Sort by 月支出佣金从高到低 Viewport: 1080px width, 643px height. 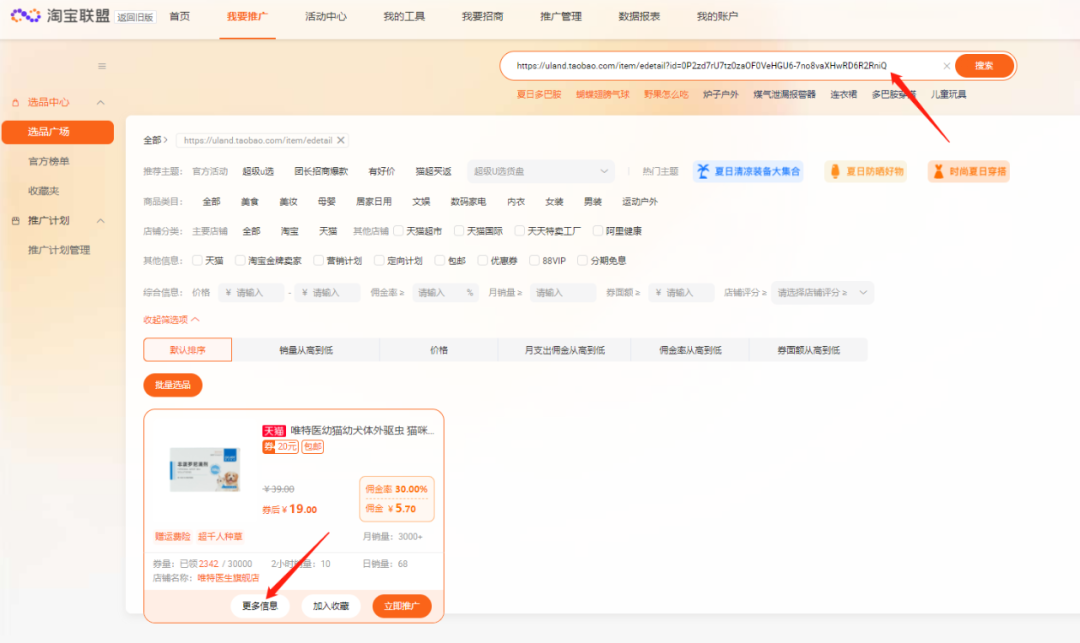[x=565, y=350]
